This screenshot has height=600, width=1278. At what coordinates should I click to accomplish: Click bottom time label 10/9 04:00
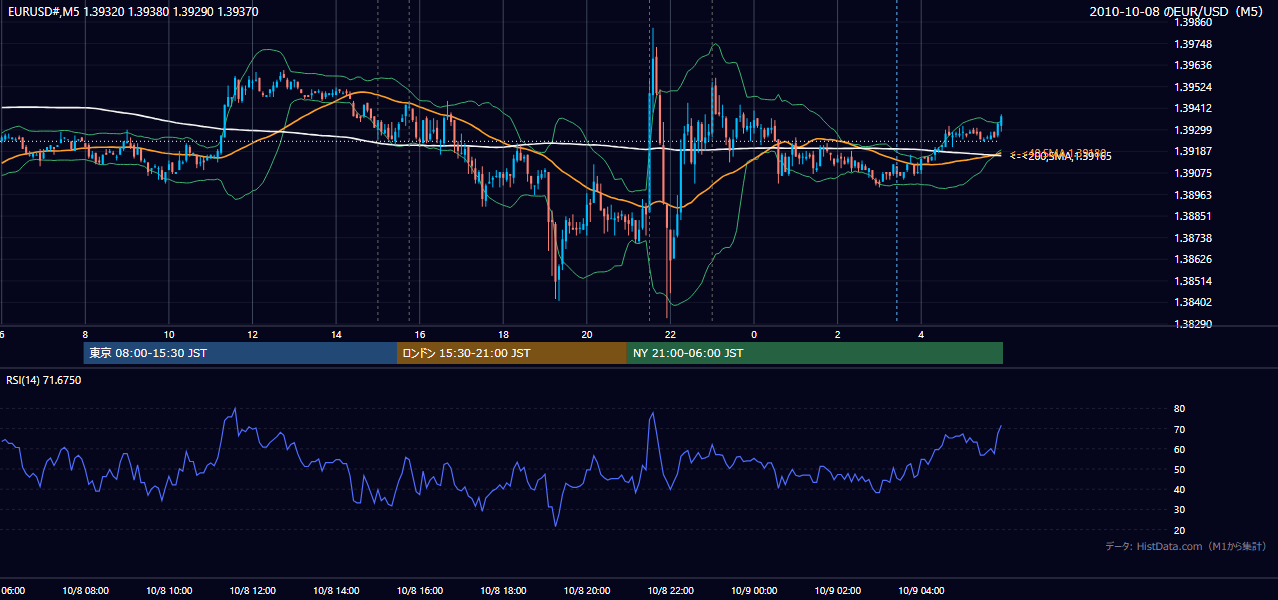click(x=922, y=591)
